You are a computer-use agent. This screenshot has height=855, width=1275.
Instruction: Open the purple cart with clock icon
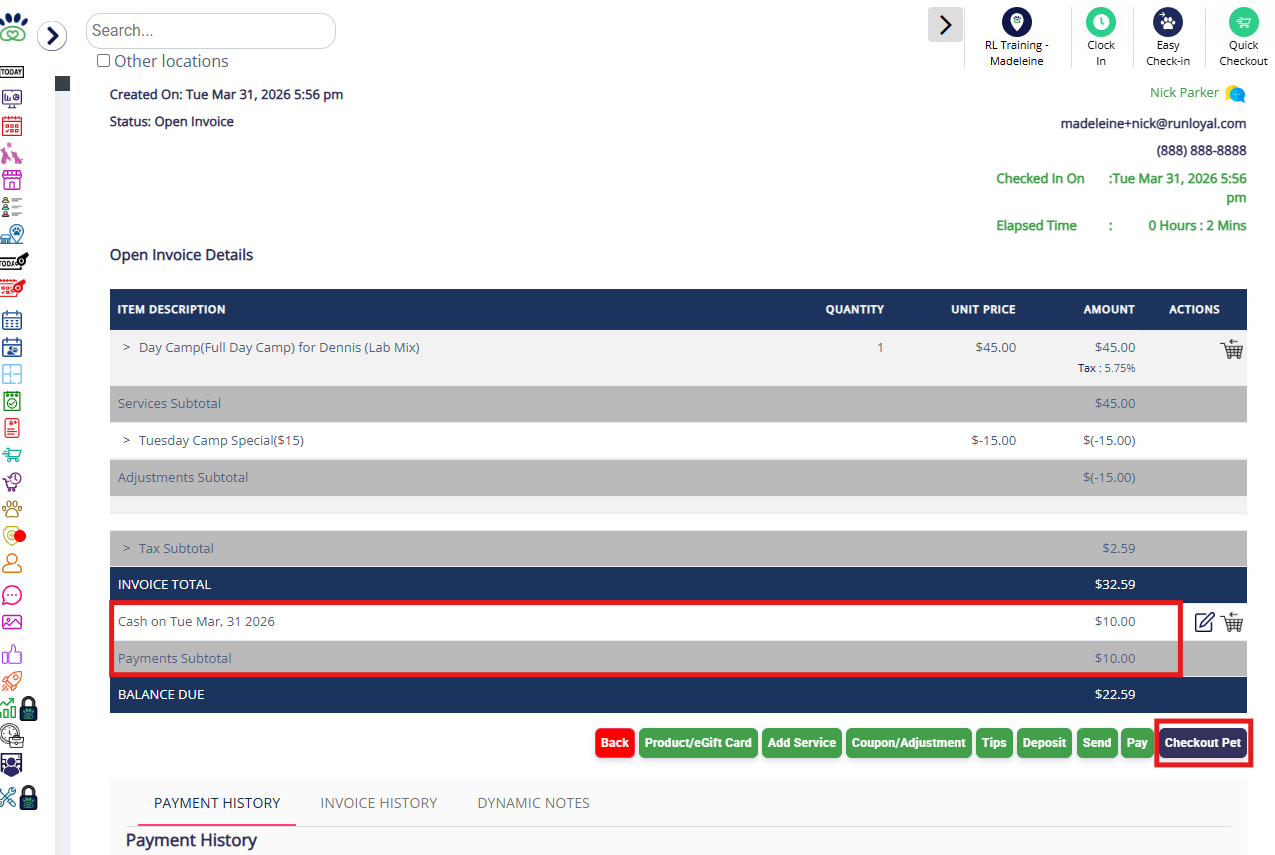point(12,482)
